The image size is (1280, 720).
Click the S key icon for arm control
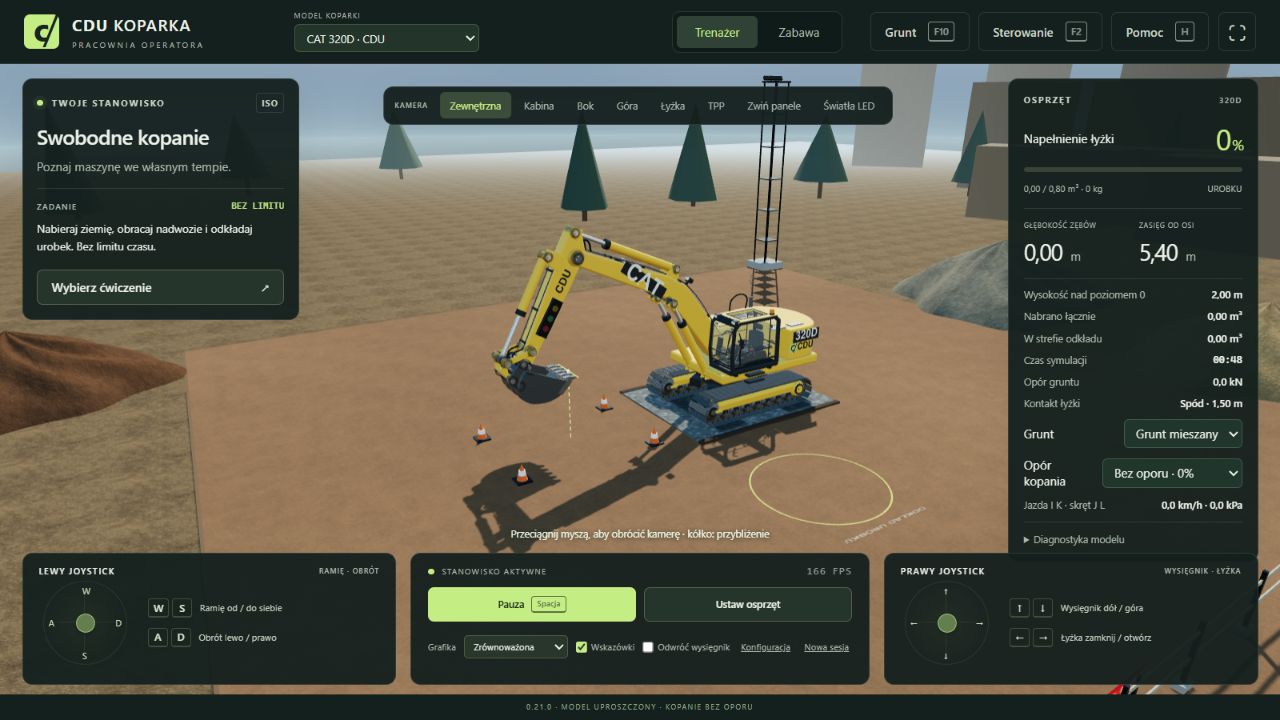(x=181, y=608)
